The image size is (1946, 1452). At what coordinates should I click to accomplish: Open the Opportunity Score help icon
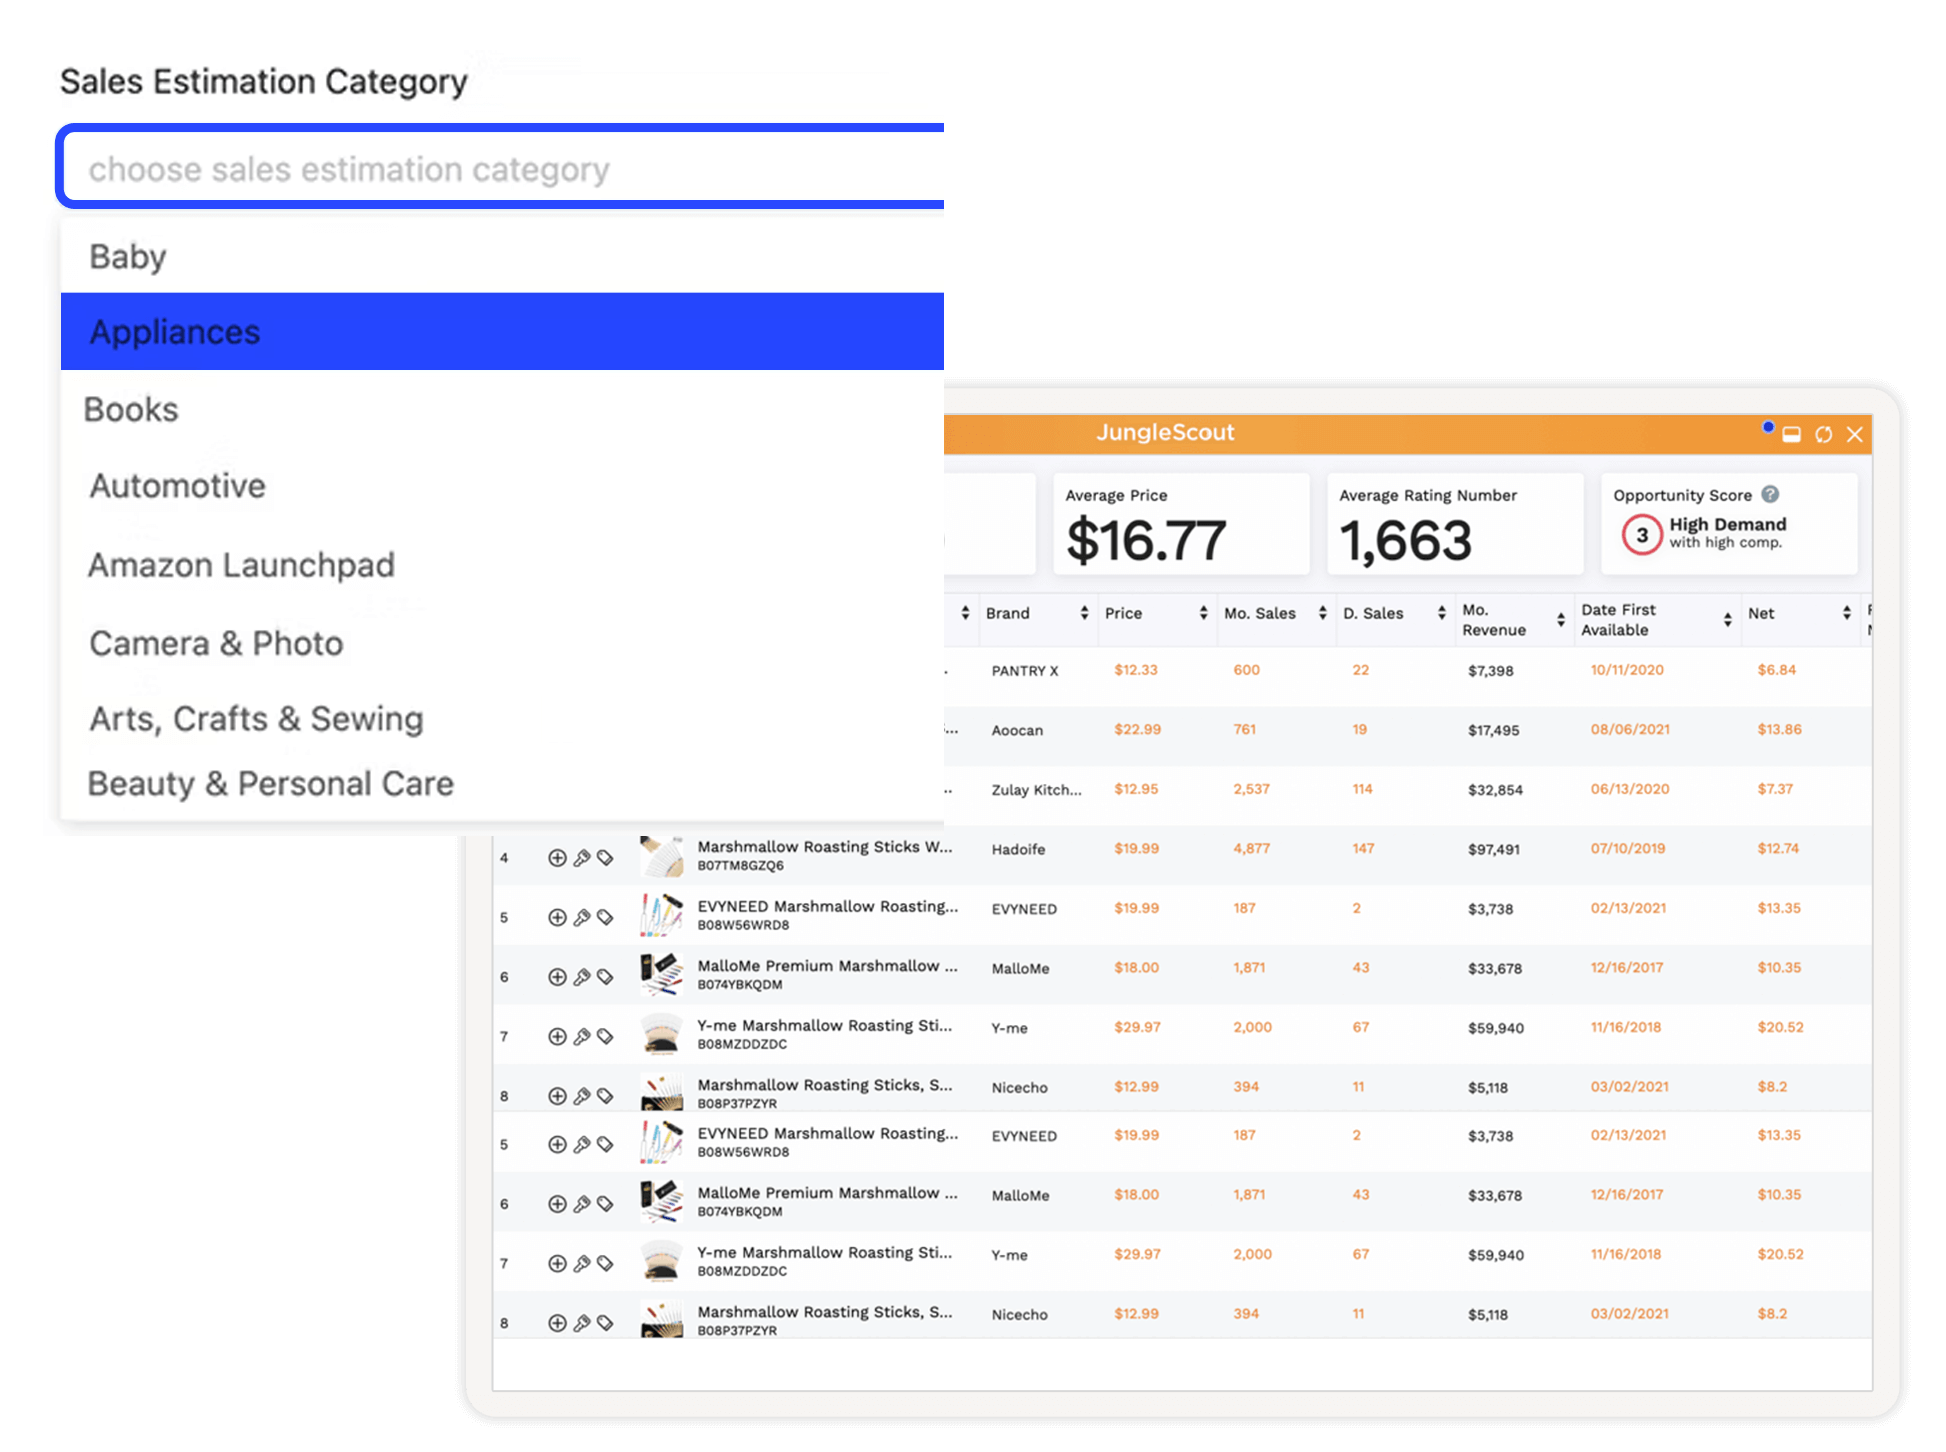[1770, 494]
